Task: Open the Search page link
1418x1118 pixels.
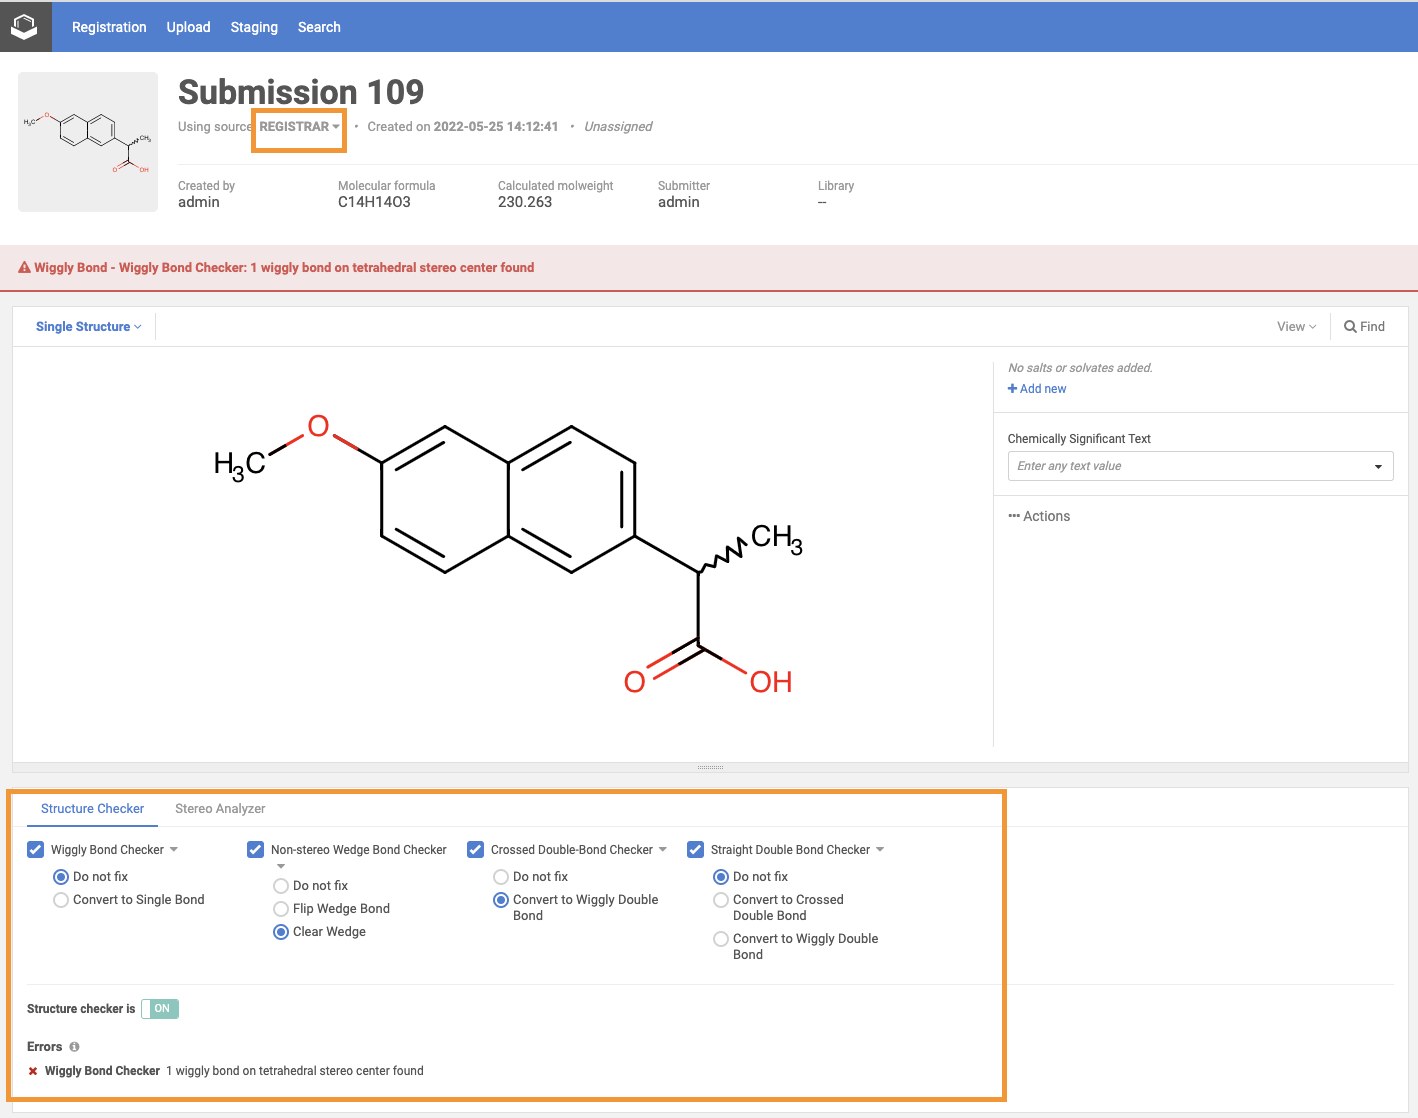Action: pyautogui.click(x=319, y=27)
